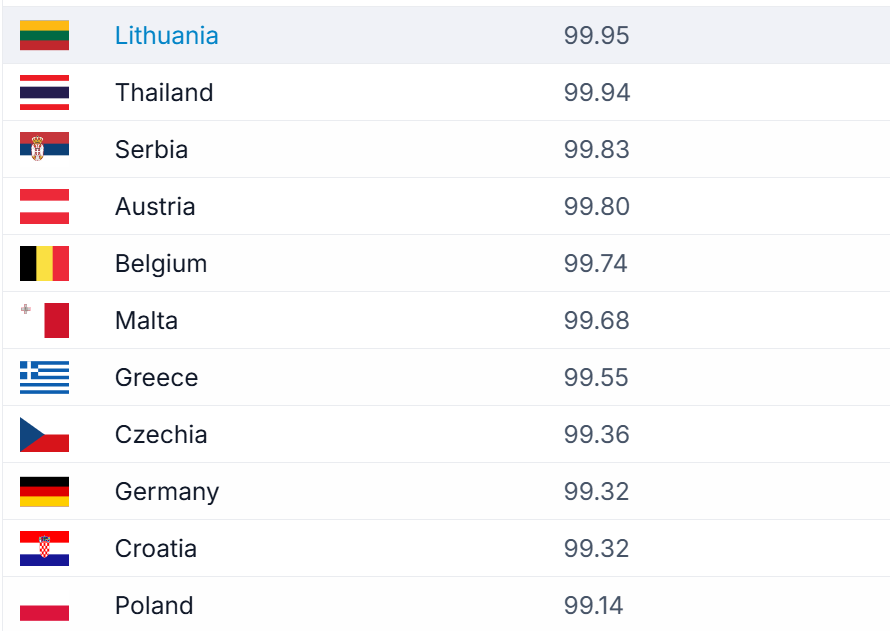
Task: Click the Malta flag icon
Action: click(x=44, y=320)
